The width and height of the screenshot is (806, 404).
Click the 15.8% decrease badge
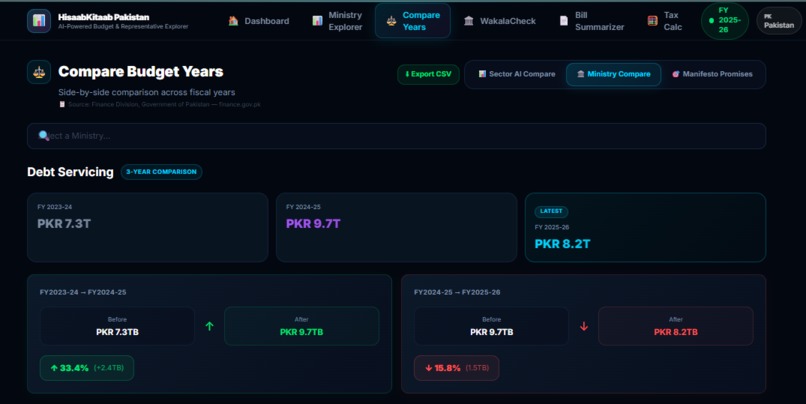pos(456,368)
